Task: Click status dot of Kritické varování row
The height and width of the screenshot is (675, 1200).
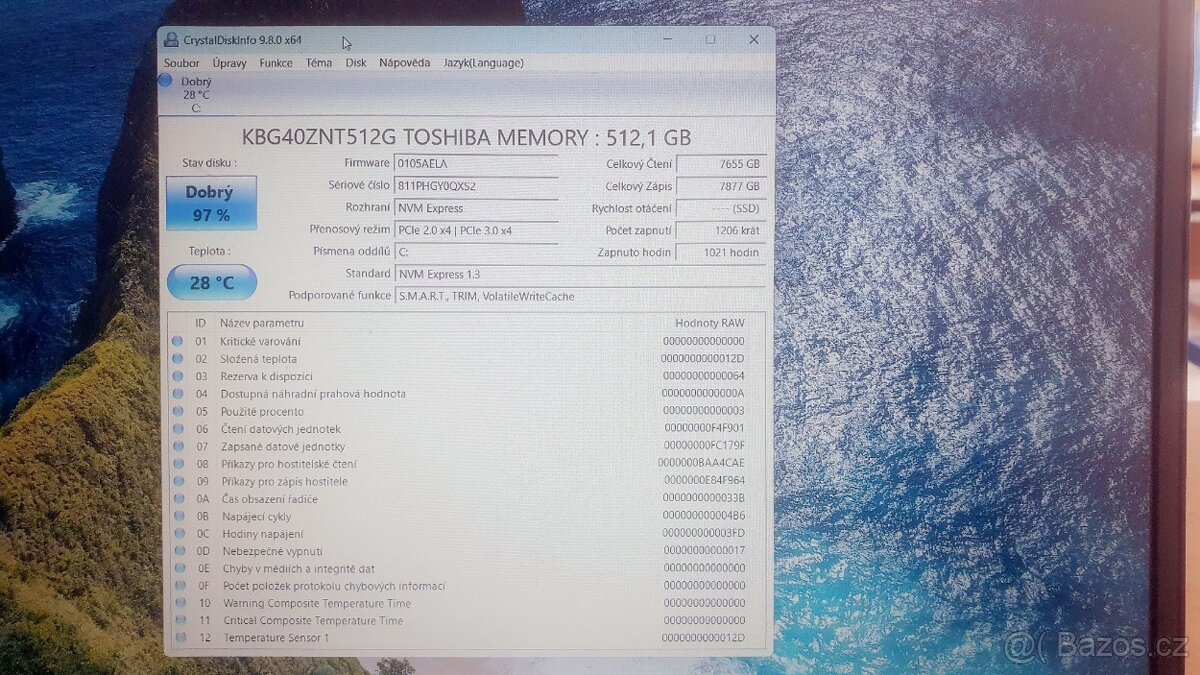Action: coord(178,341)
